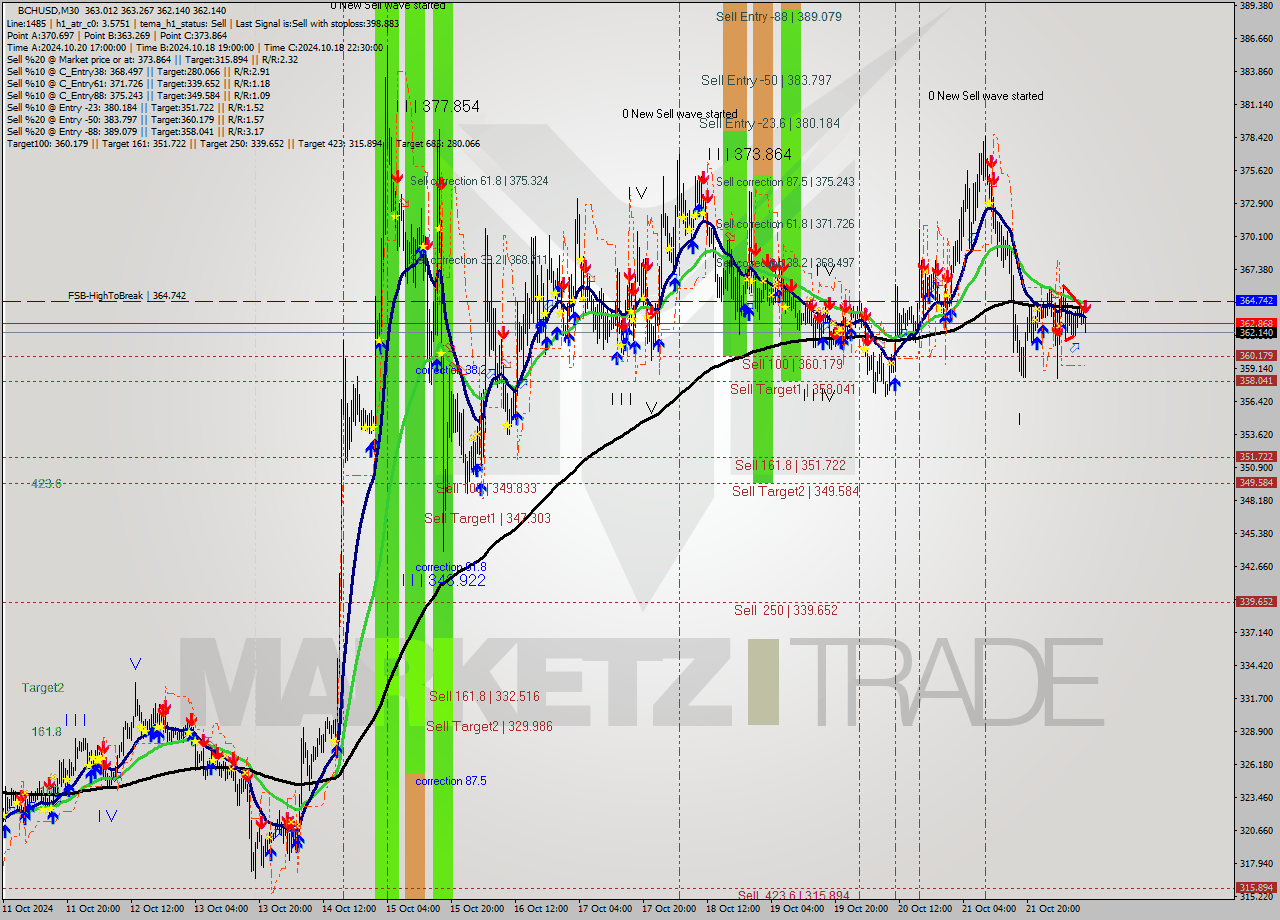This screenshot has width=1280, height=920.
Task: Click the 364.742 blue price tag on axis
Action: tap(1256, 301)
